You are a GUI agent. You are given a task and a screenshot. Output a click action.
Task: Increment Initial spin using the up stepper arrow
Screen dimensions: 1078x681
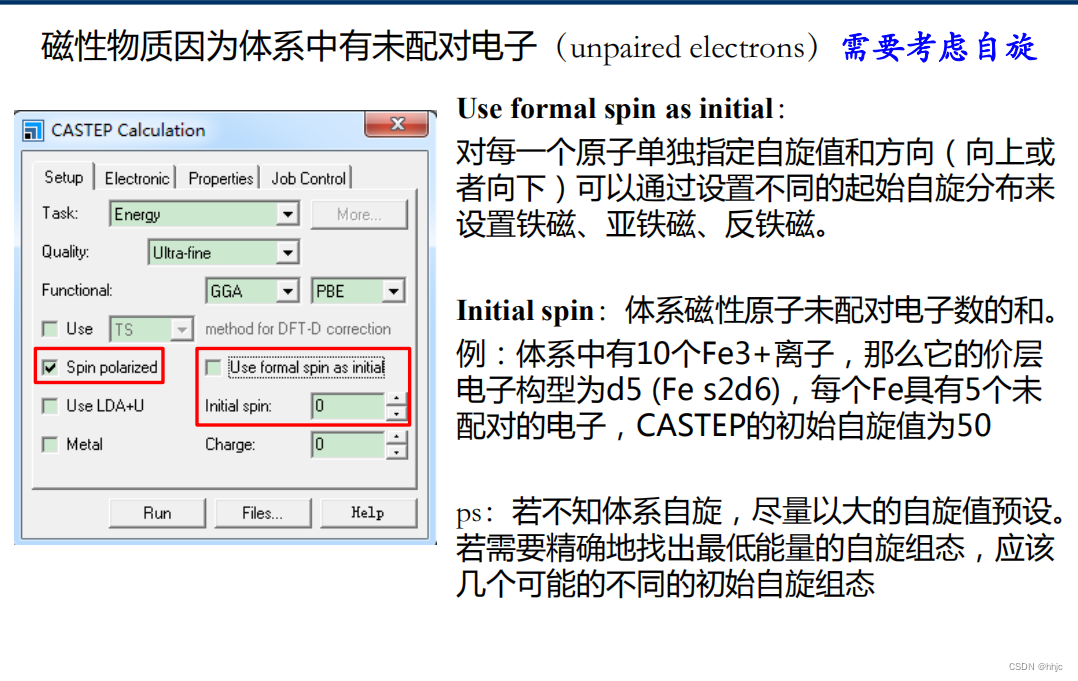398,399
